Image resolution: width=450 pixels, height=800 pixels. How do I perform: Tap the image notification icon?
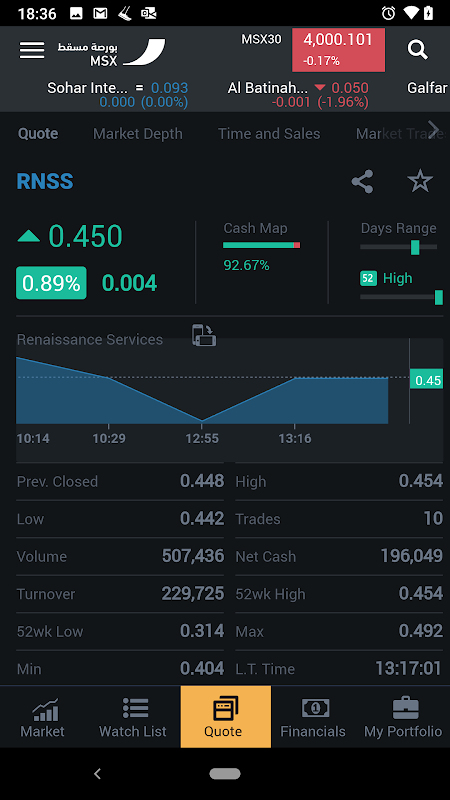(76, 13)
